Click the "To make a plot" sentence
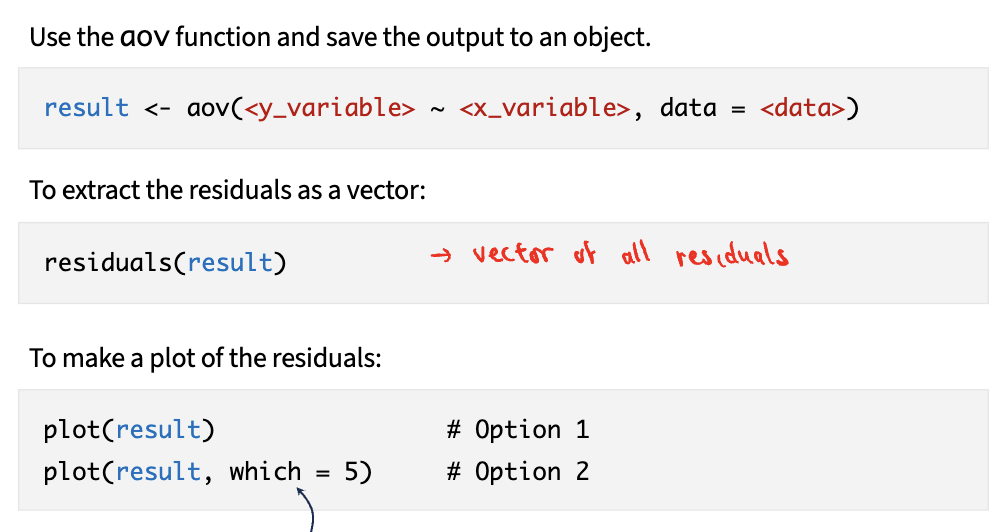The height and width of the screenshot is (532, 1002). pos(205,357)
